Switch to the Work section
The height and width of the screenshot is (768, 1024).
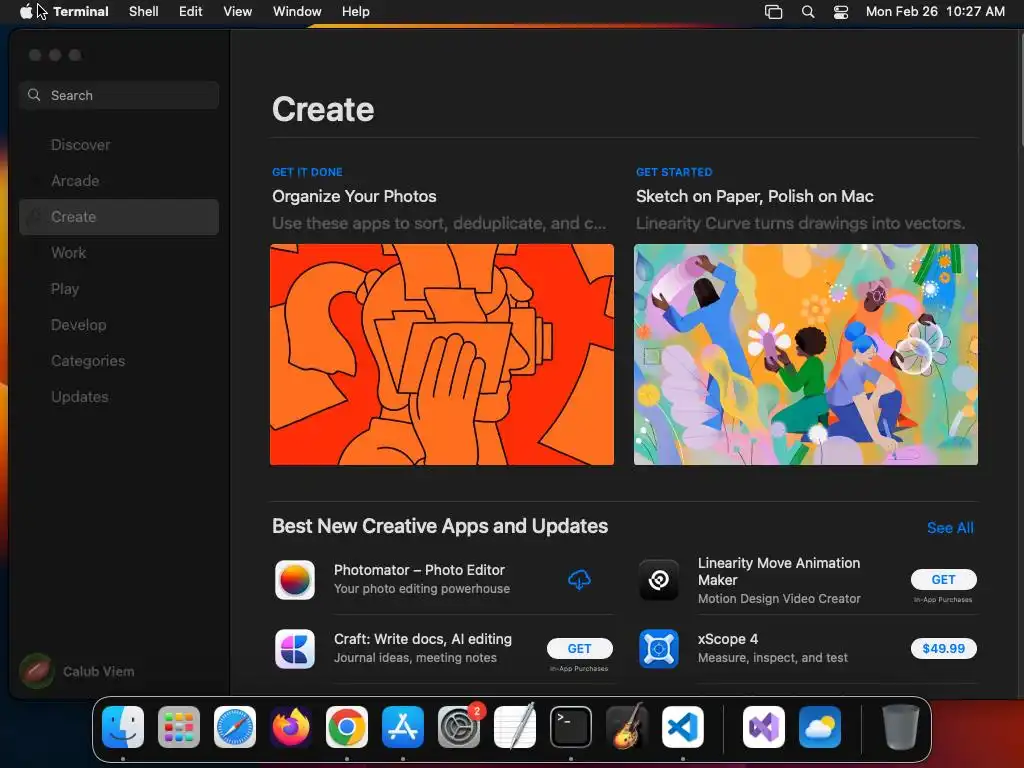pos(119,253)
